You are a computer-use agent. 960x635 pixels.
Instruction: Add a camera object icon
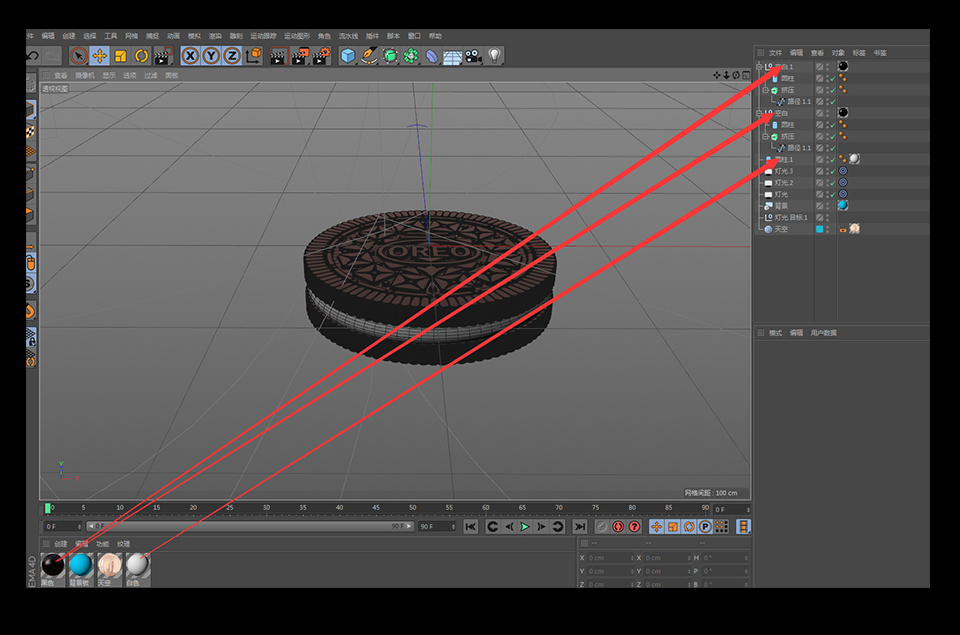coord(473,56)
